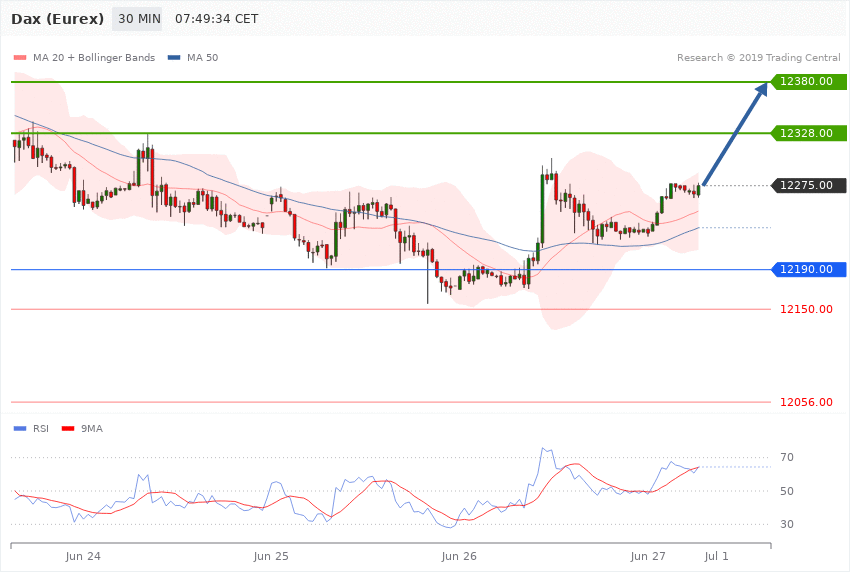Click the 30 MIN timeframe label
850x576 pixels.
139,19
